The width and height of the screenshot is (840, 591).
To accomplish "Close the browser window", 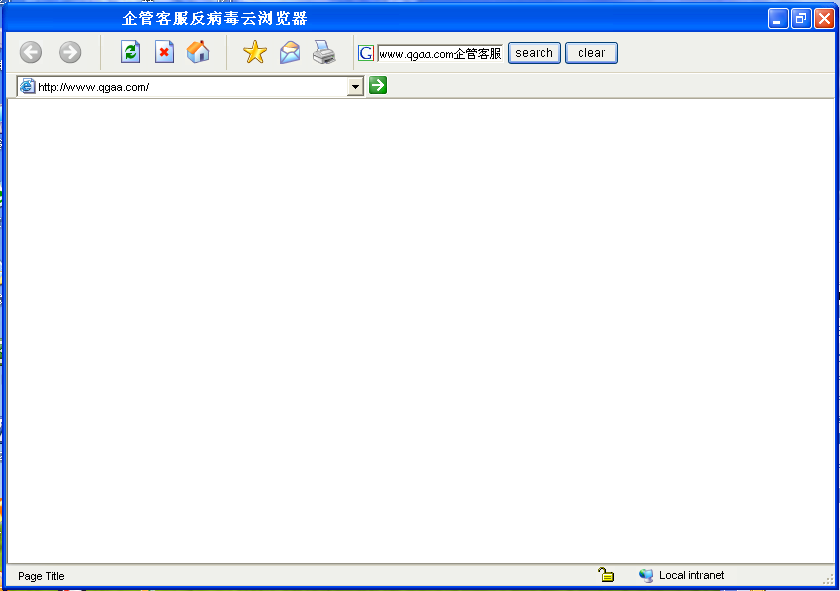I will pos(824,19).
